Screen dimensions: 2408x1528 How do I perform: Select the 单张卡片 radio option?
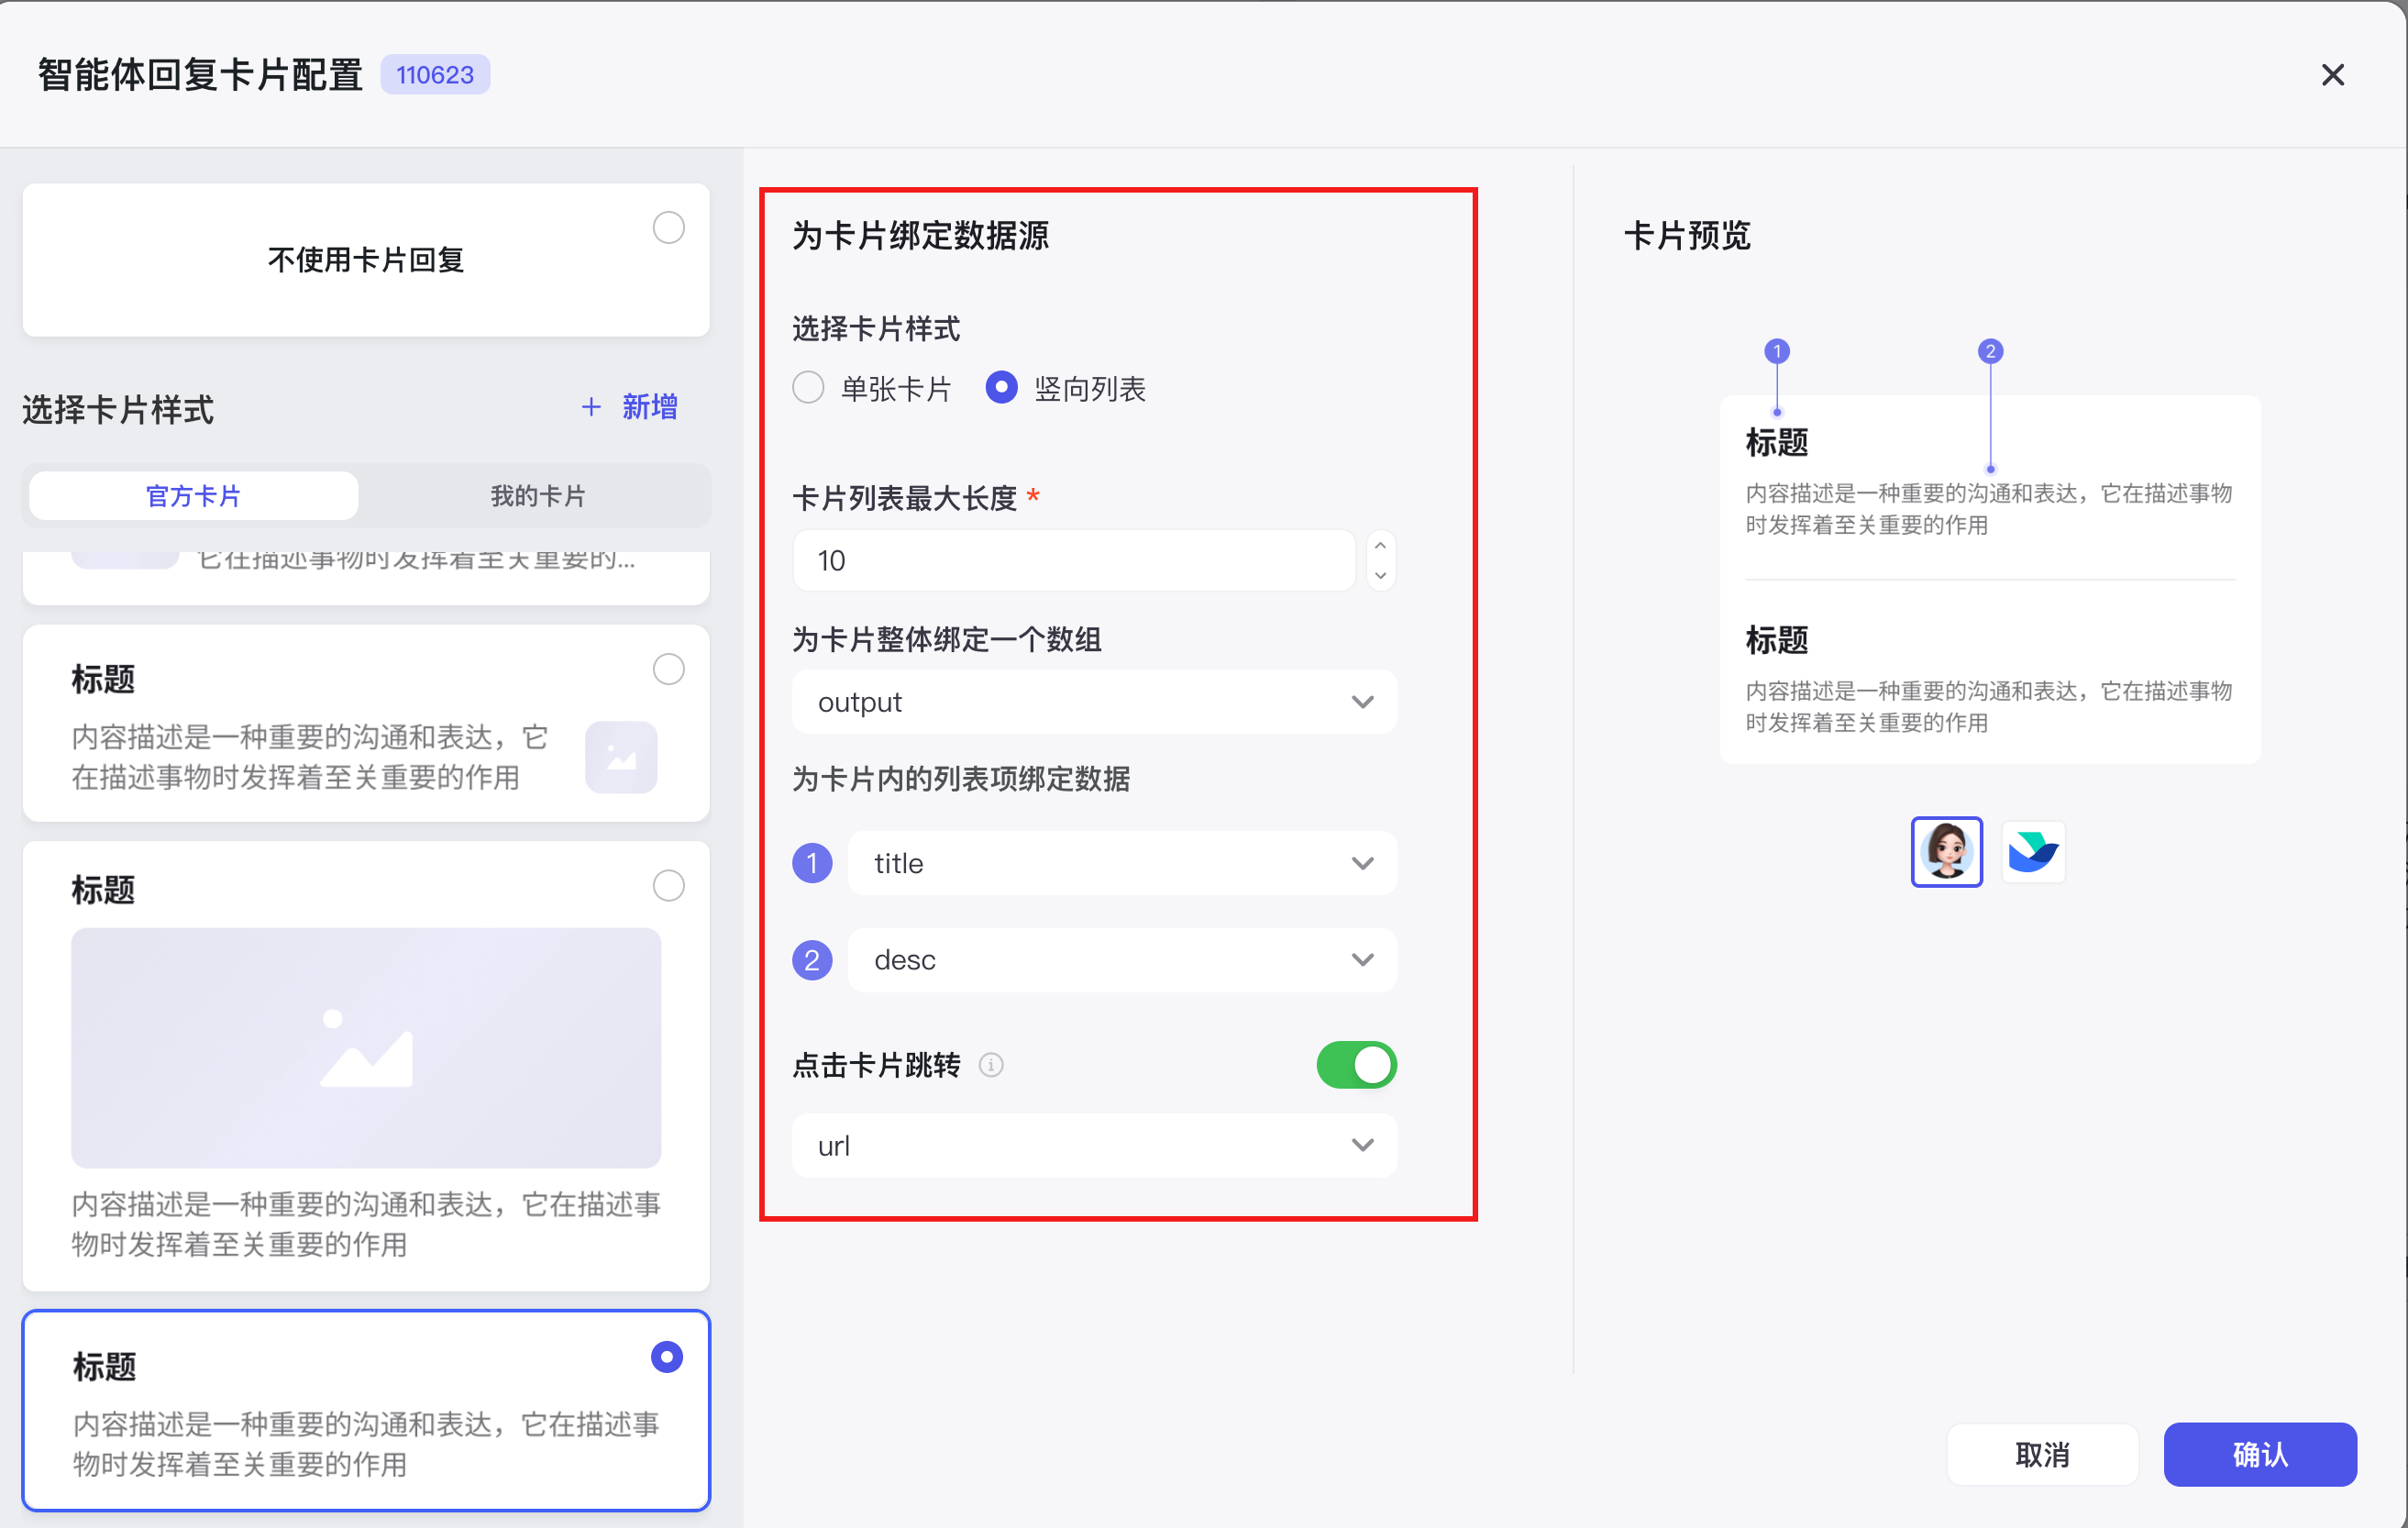tap(808, 387)
